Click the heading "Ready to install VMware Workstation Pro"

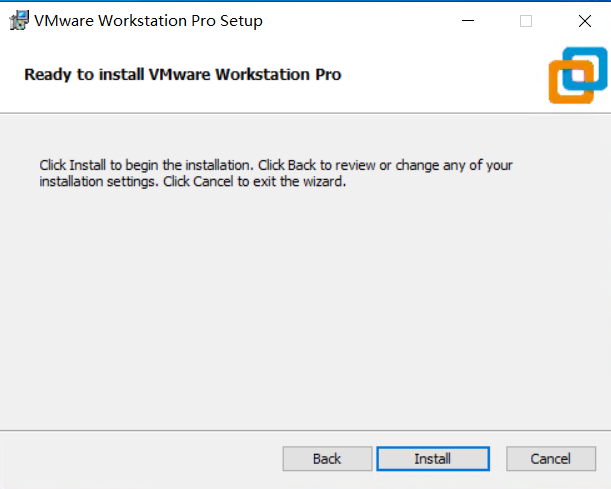tap(183, 74)
